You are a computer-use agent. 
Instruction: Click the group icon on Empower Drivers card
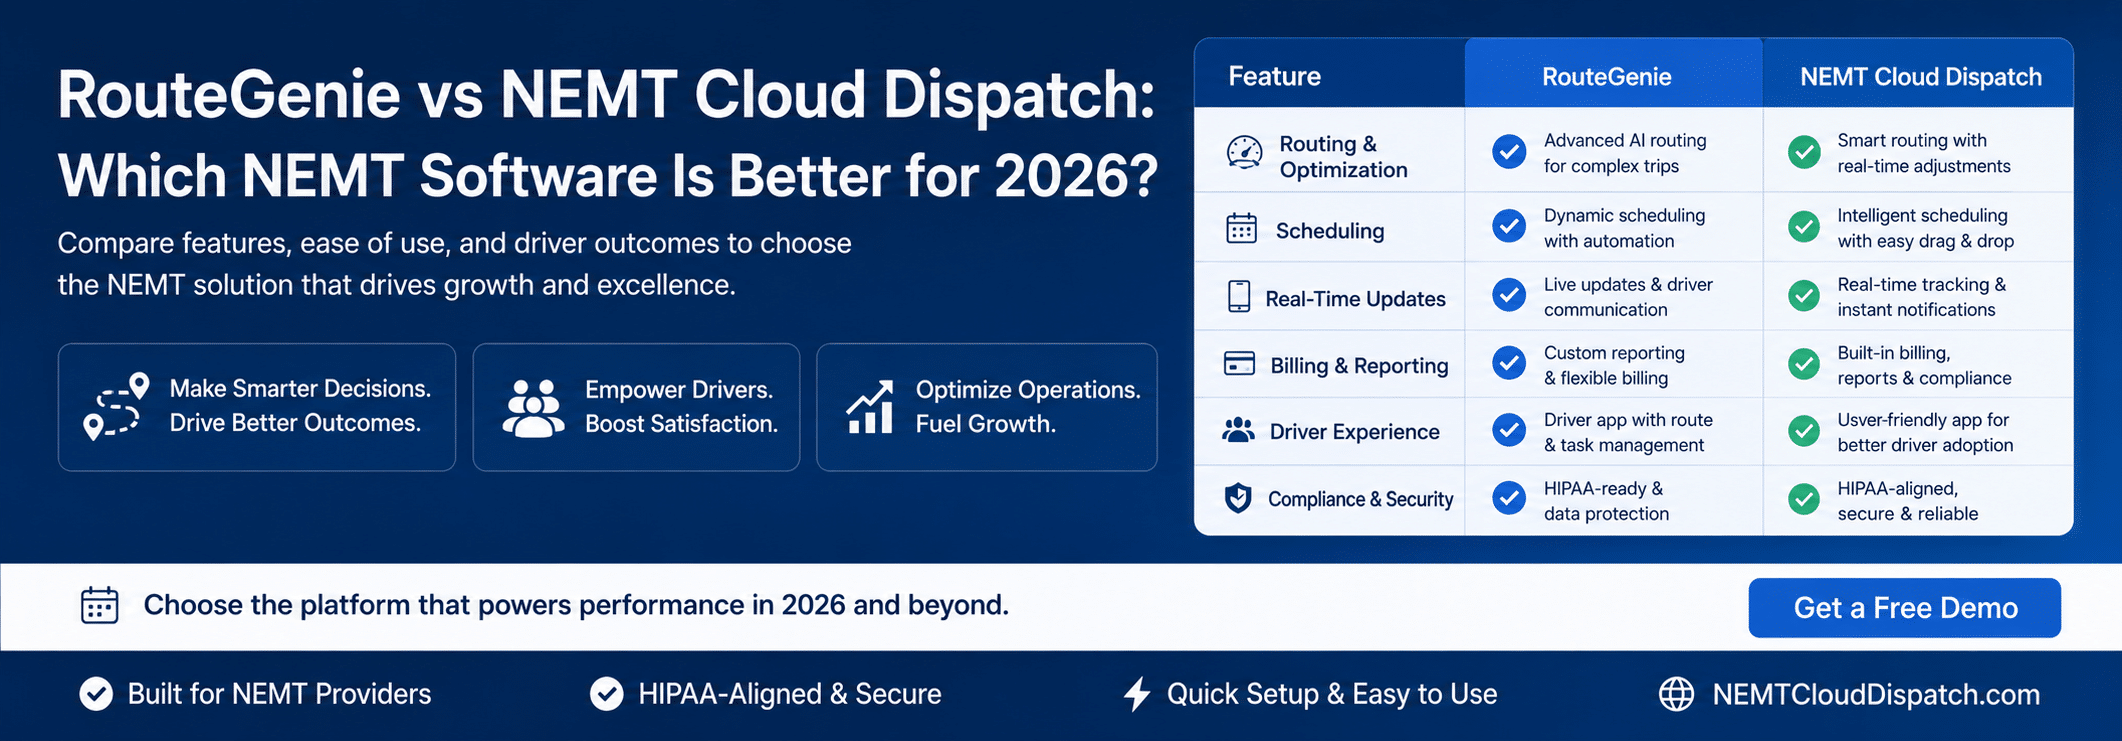(x=533, y=408)
